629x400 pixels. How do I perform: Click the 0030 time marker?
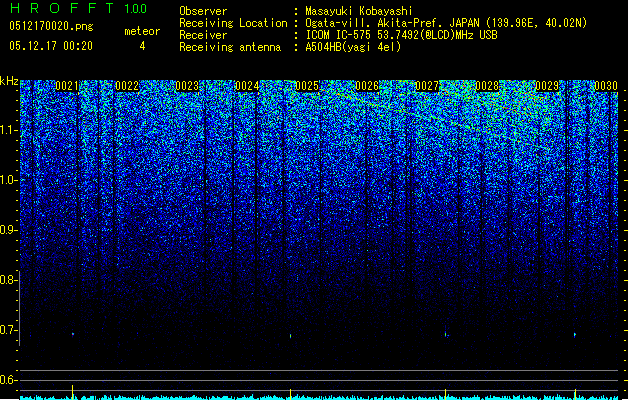606,86
